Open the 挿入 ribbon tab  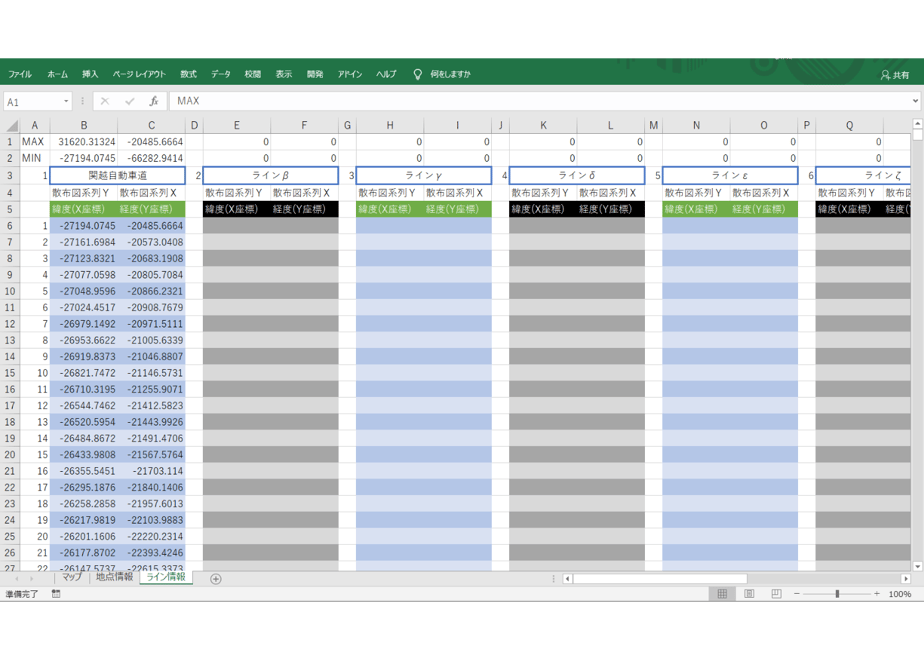coord(90,74)
